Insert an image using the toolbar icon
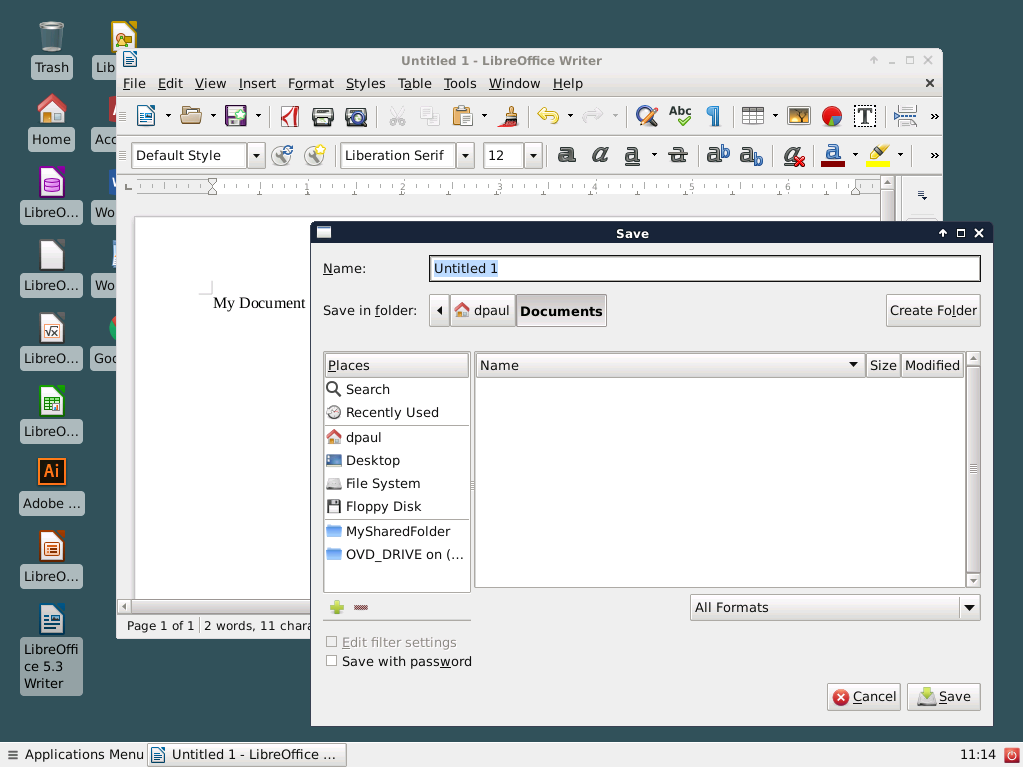 [797, 116]
